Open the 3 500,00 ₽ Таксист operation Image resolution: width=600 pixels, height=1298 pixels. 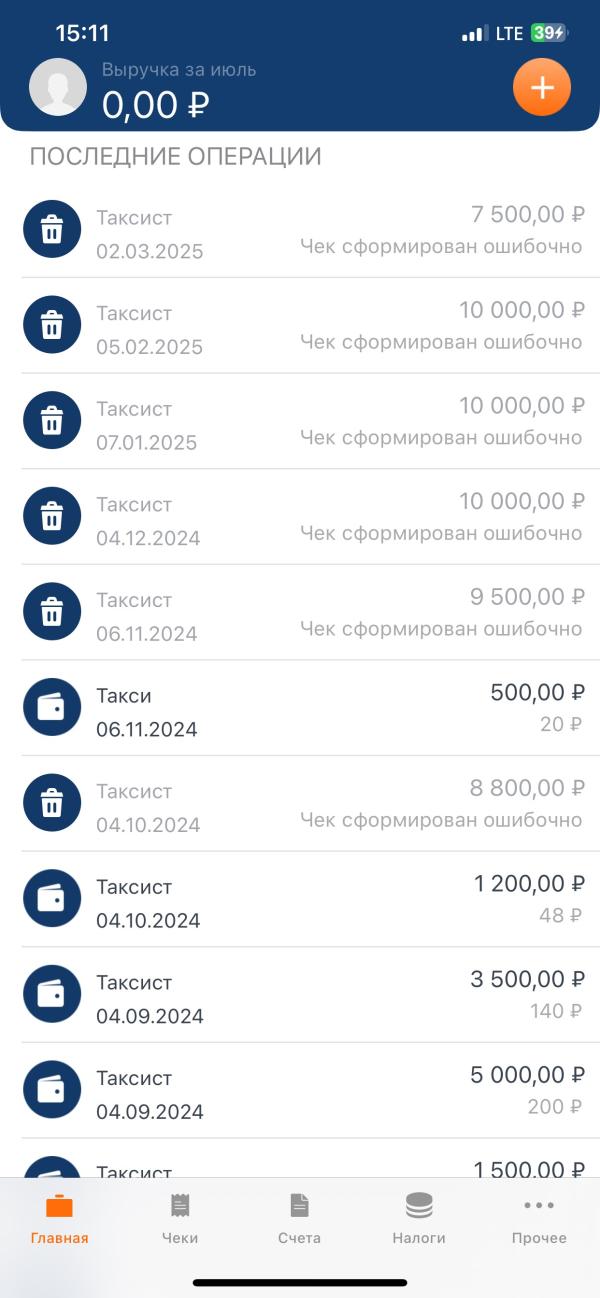coord(300,995)
